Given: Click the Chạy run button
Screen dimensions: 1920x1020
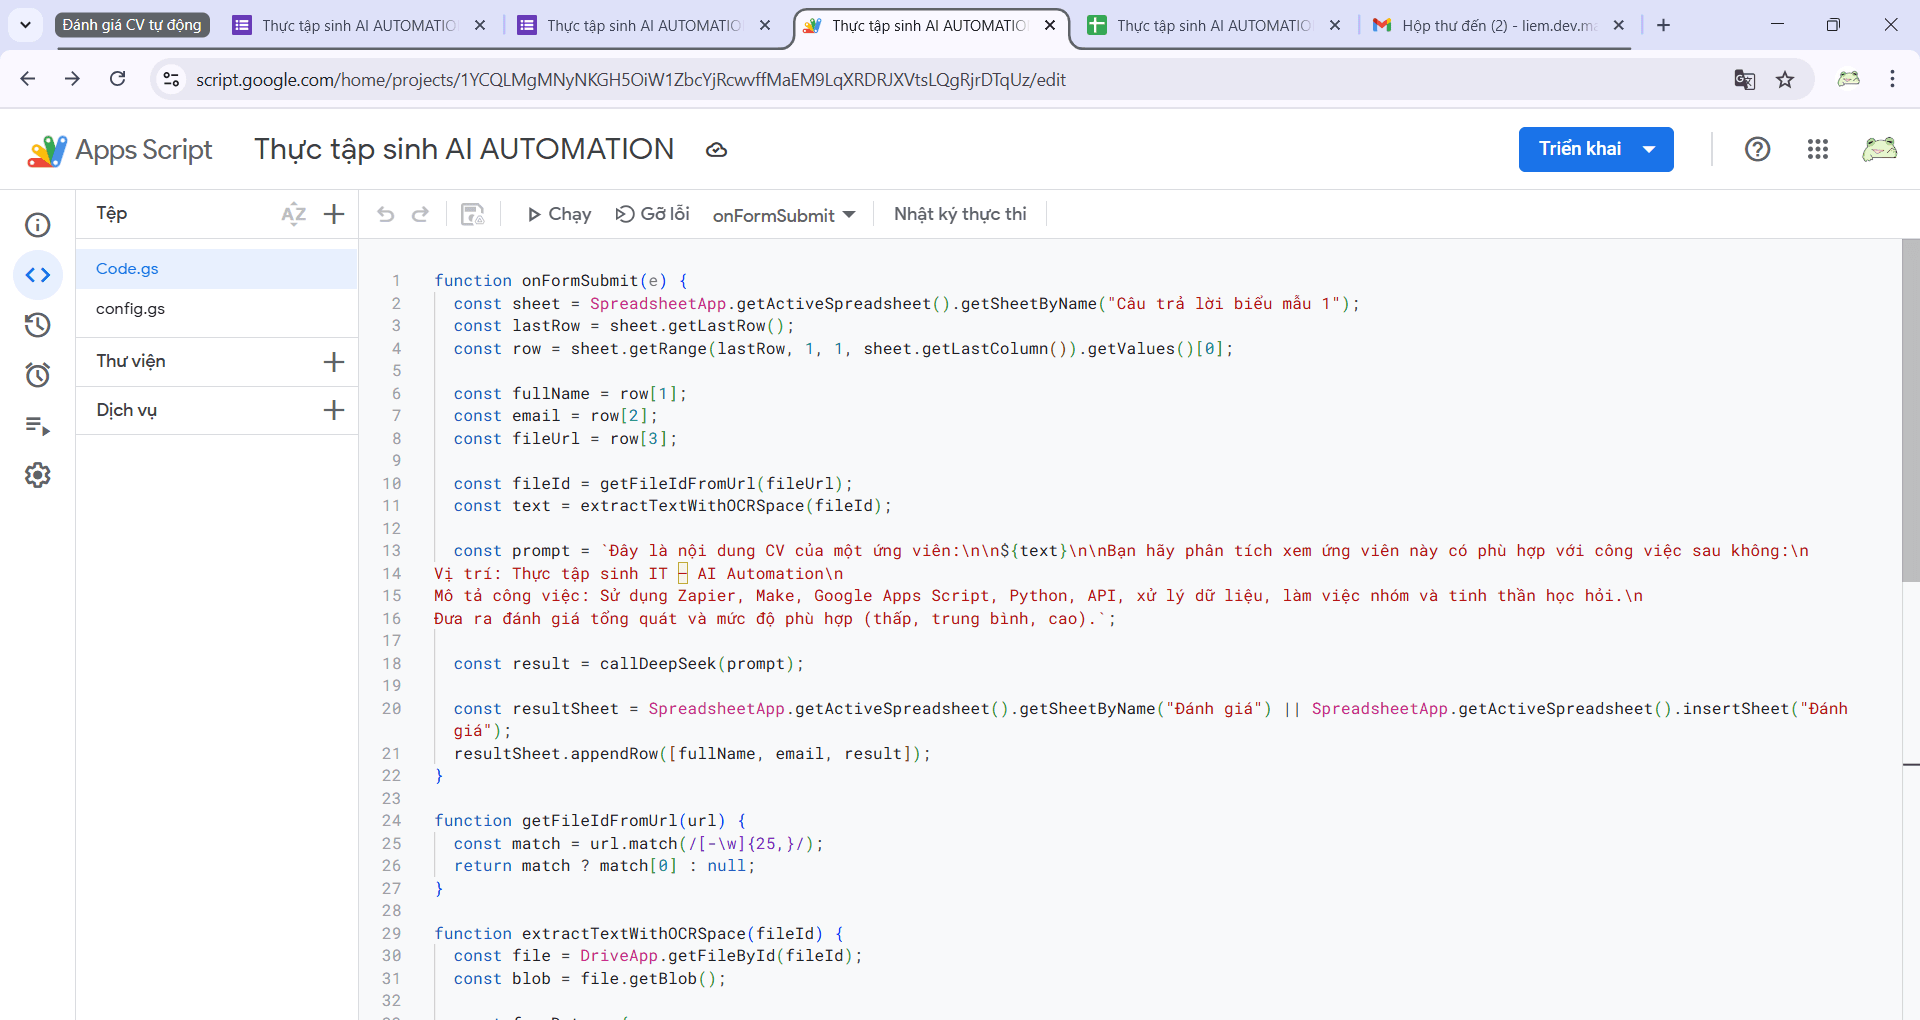Looking at the screenshot, I should pos(559,214).
